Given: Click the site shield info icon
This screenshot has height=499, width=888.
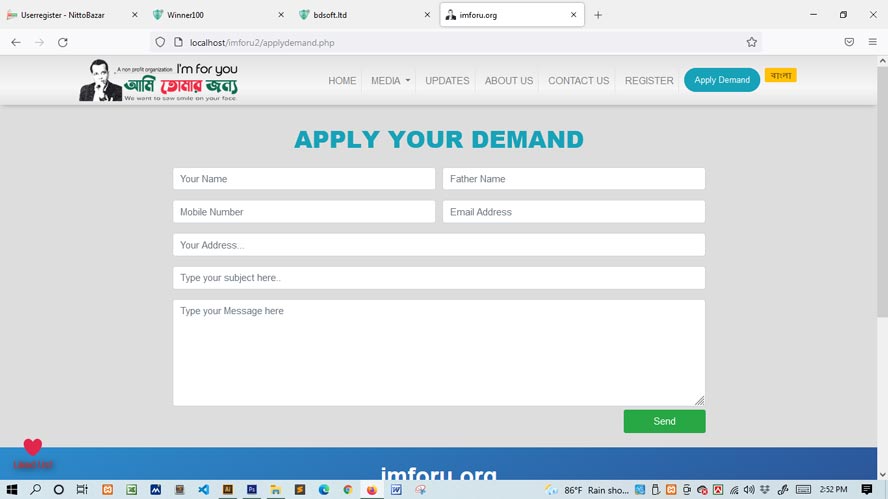Looking at the screenshot, I should click(x=160, y=42).
